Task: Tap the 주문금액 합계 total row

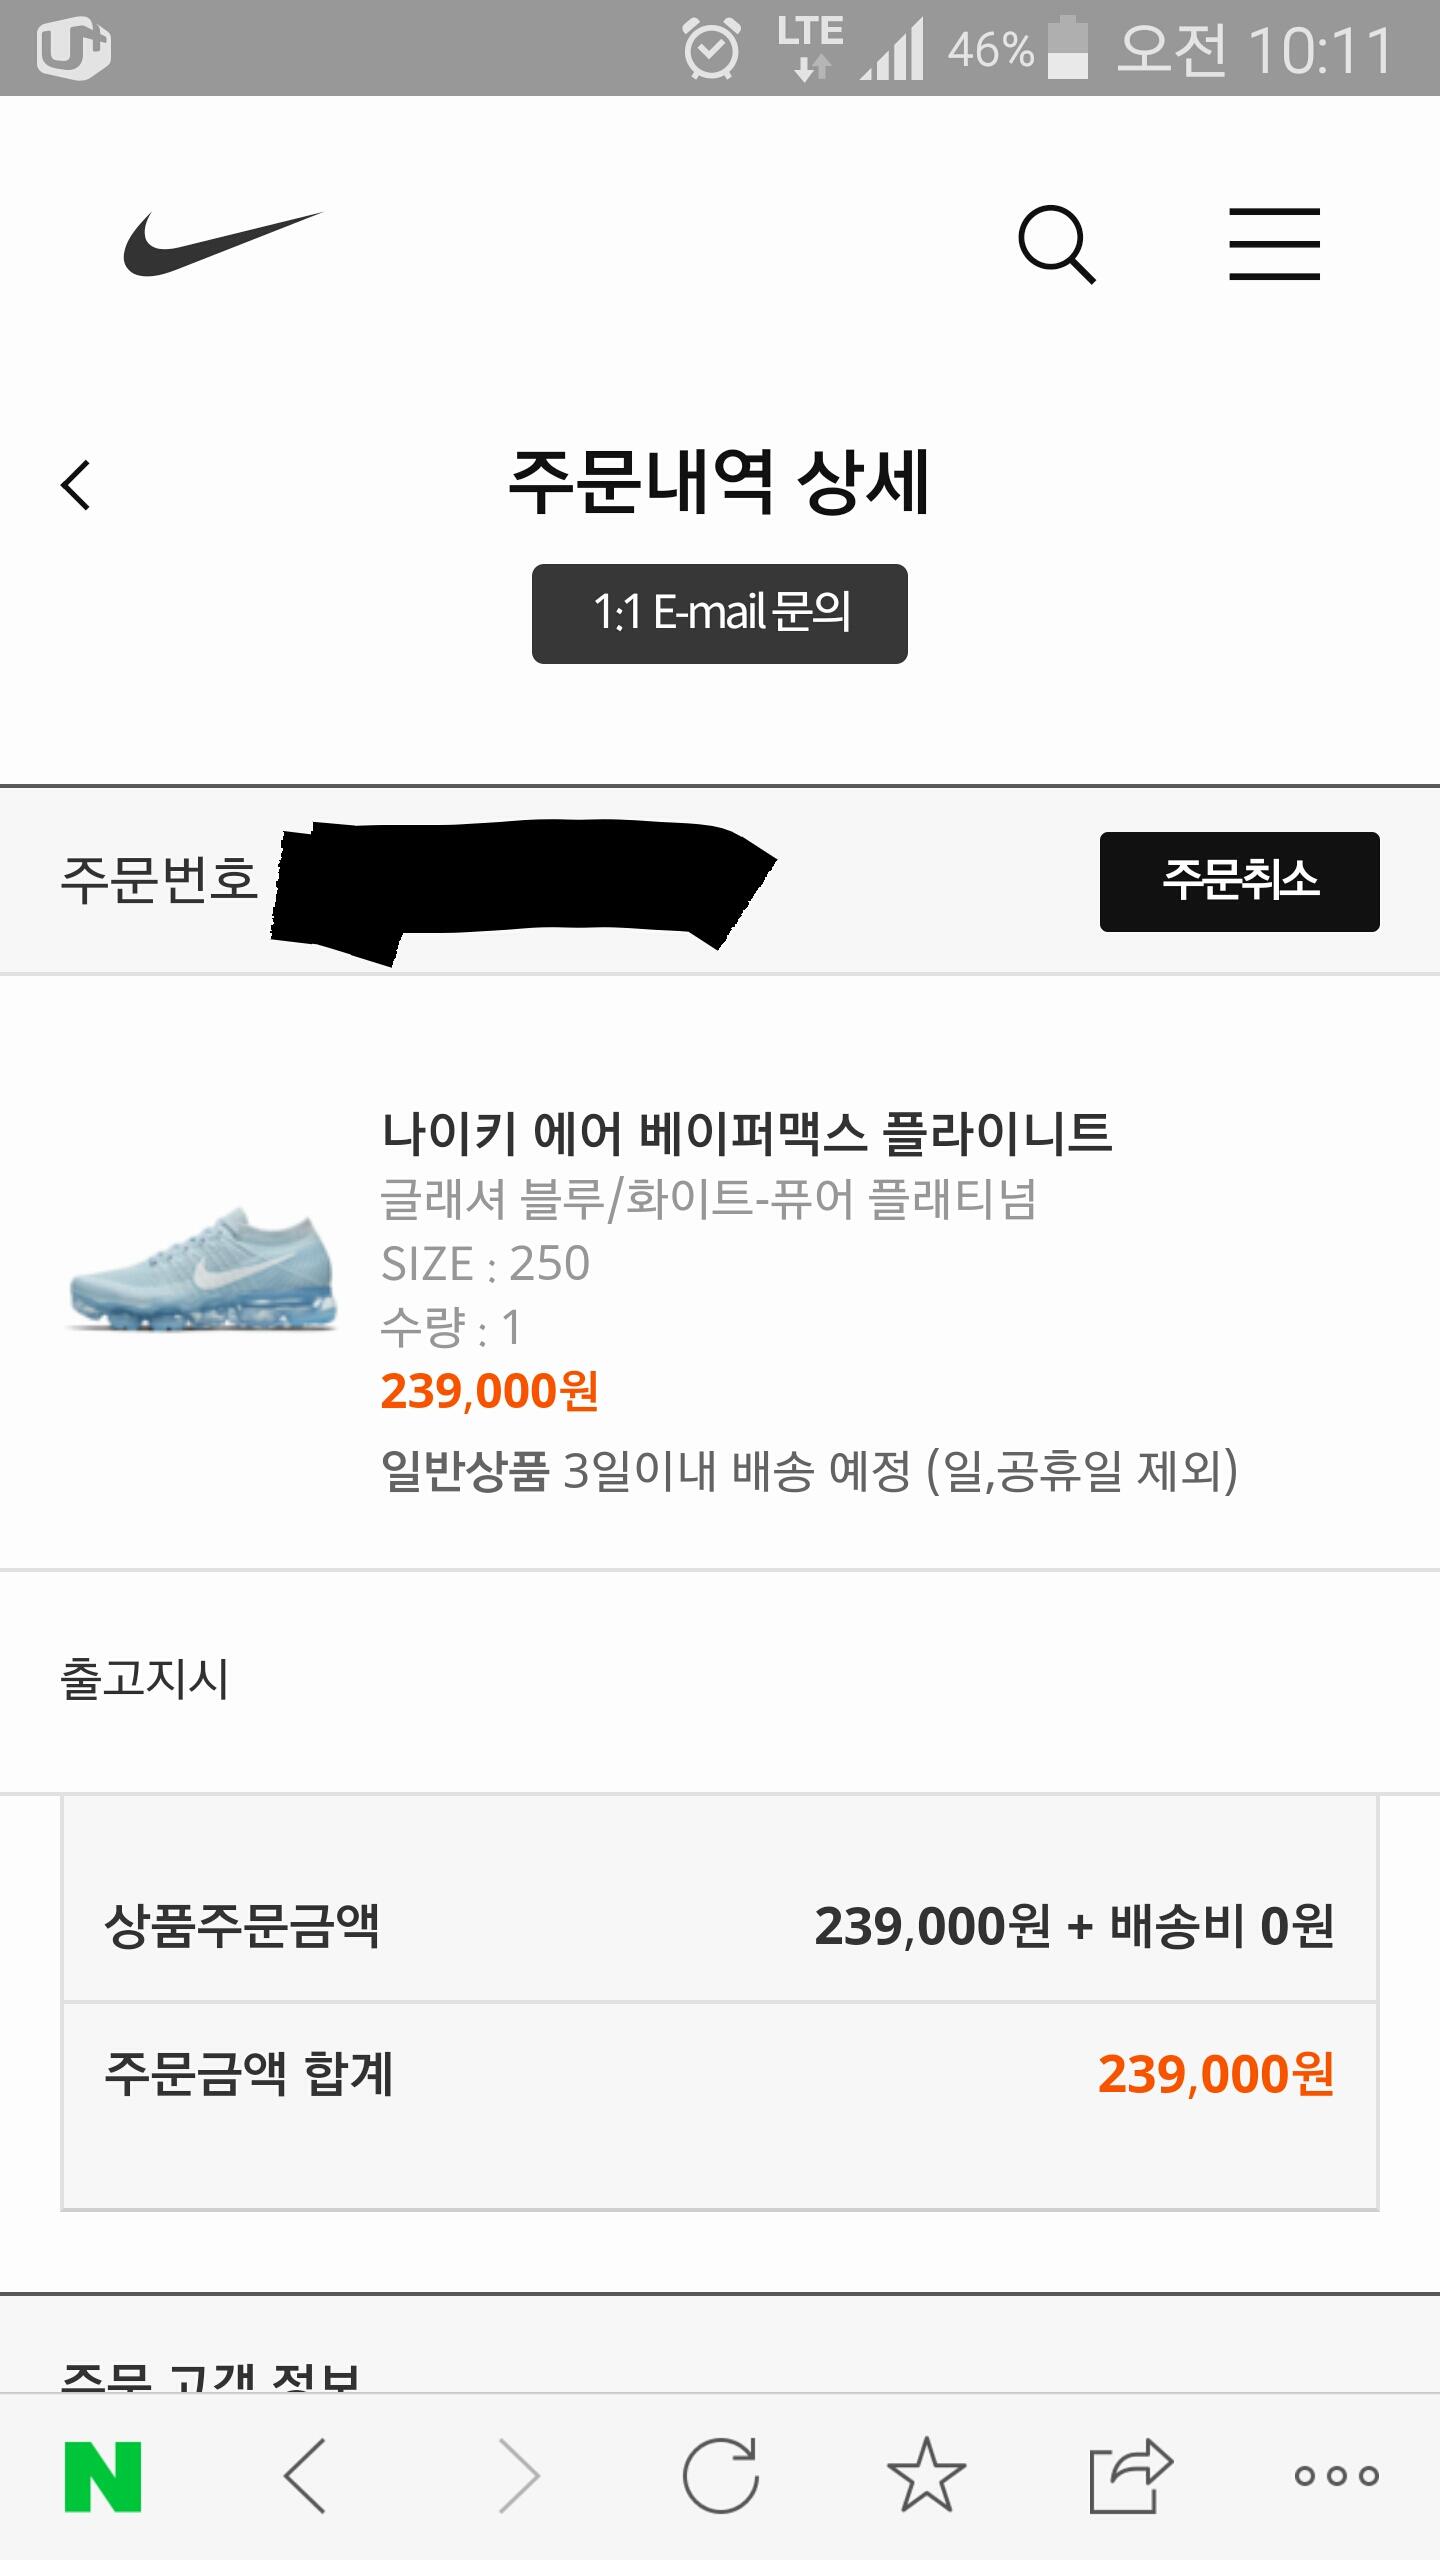Action: click(x=720, y=2074)
